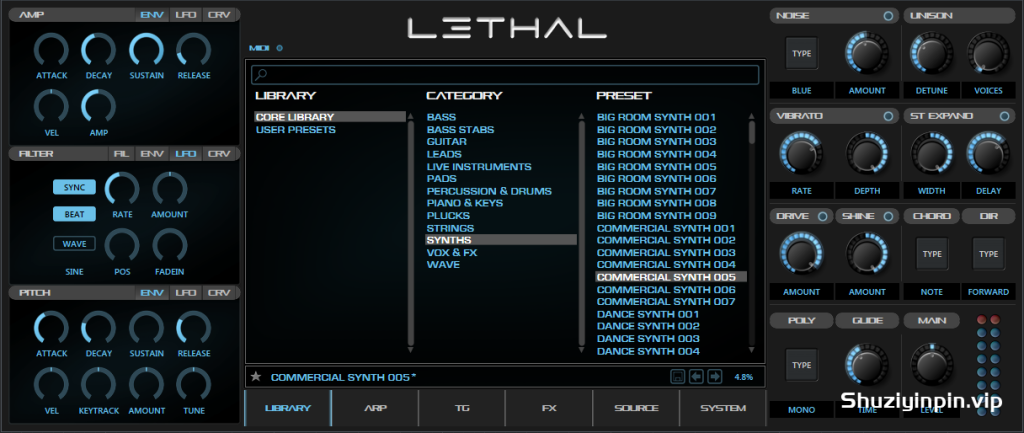Toggle the SHINE power indicator

pyautogui.click(x=888, y=216)
